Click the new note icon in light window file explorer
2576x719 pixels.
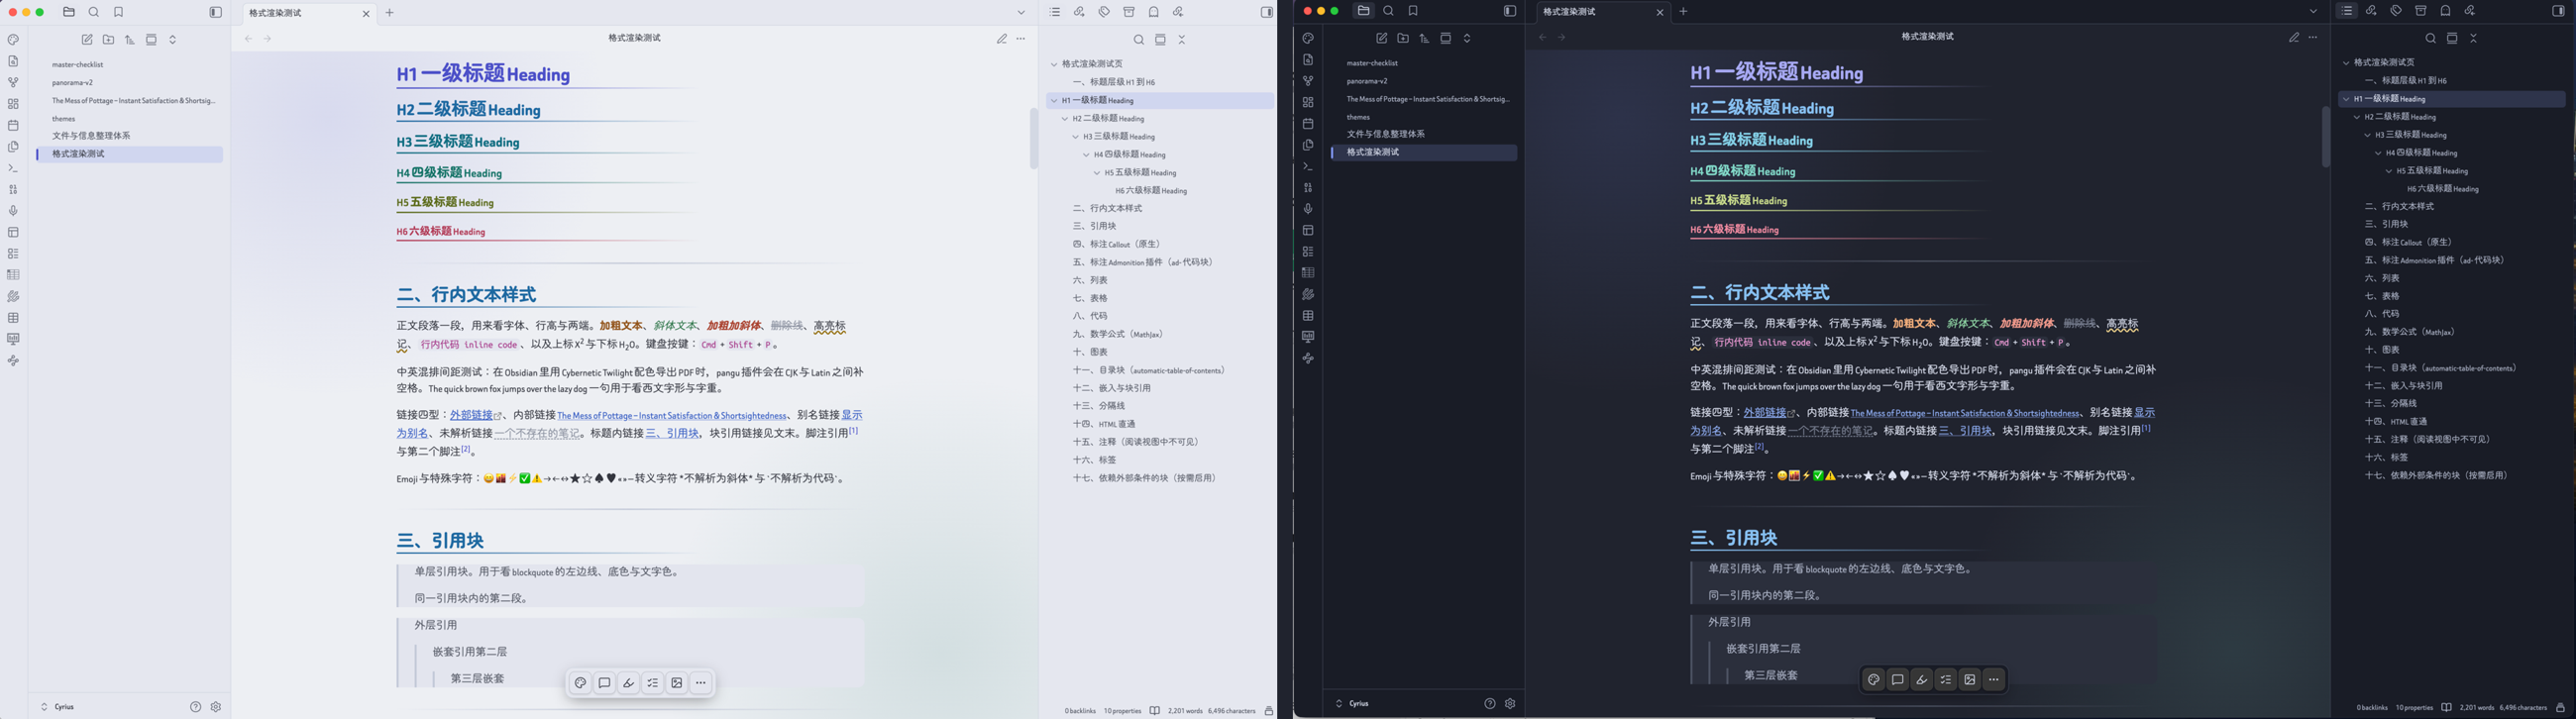(87, 40)
